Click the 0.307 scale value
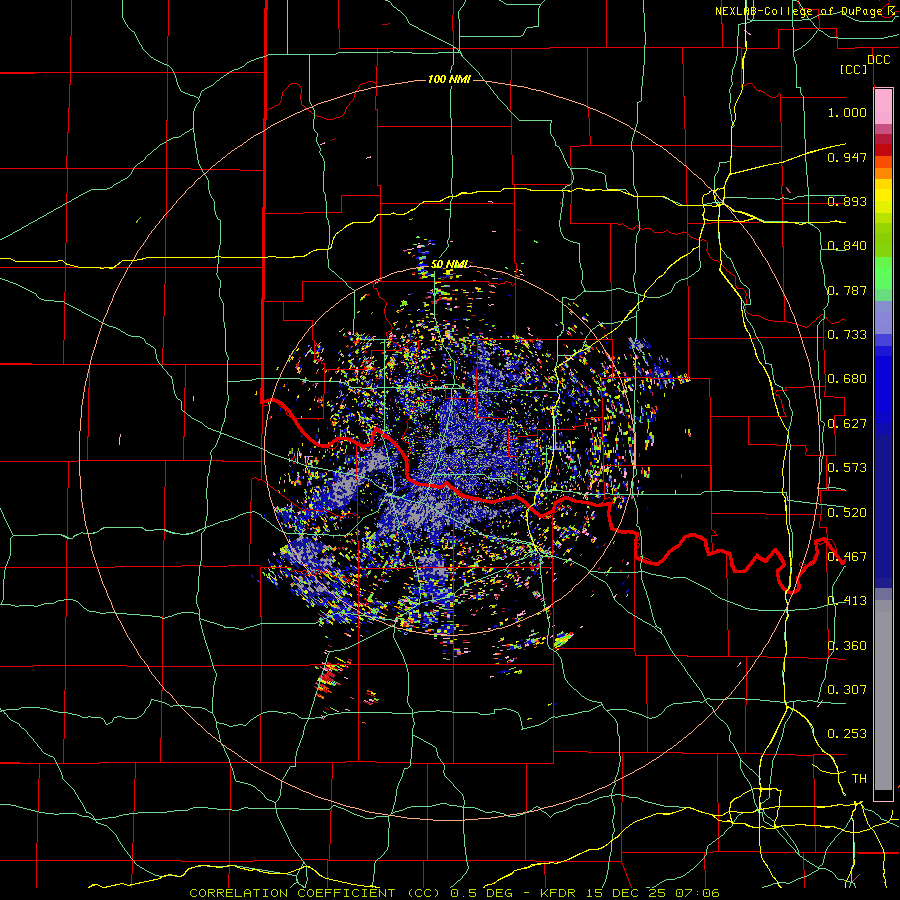 point(847,689)
